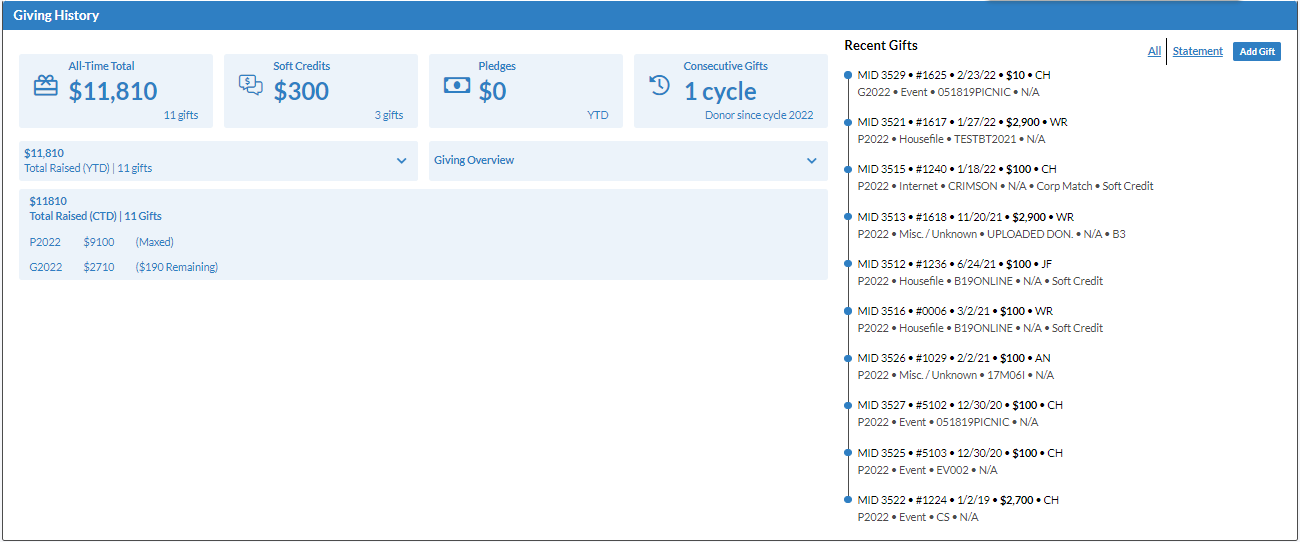Click the gift box icon beside All-Time Total
Image resolution: width=1300 pixels, height=542 pixels.
pyautogui.click(x=46, y=86)
